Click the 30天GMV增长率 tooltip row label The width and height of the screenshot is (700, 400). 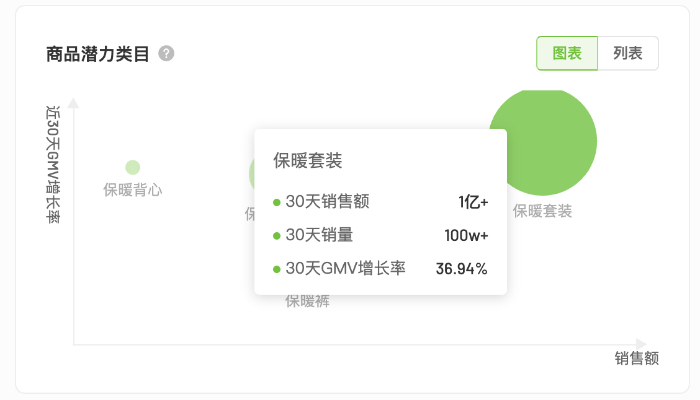pyautogui.click(x=345, y=268)
